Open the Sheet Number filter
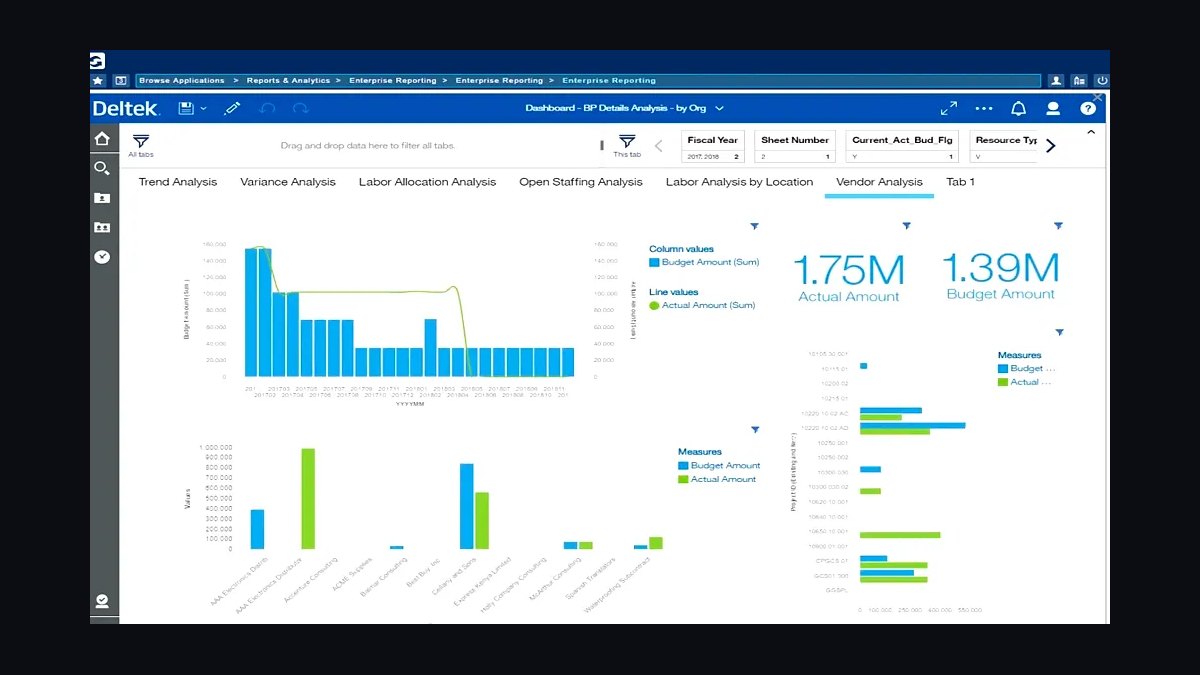The height and width of the screenshot is (675, 1200). pyautogui.click(x=795, y=146)
